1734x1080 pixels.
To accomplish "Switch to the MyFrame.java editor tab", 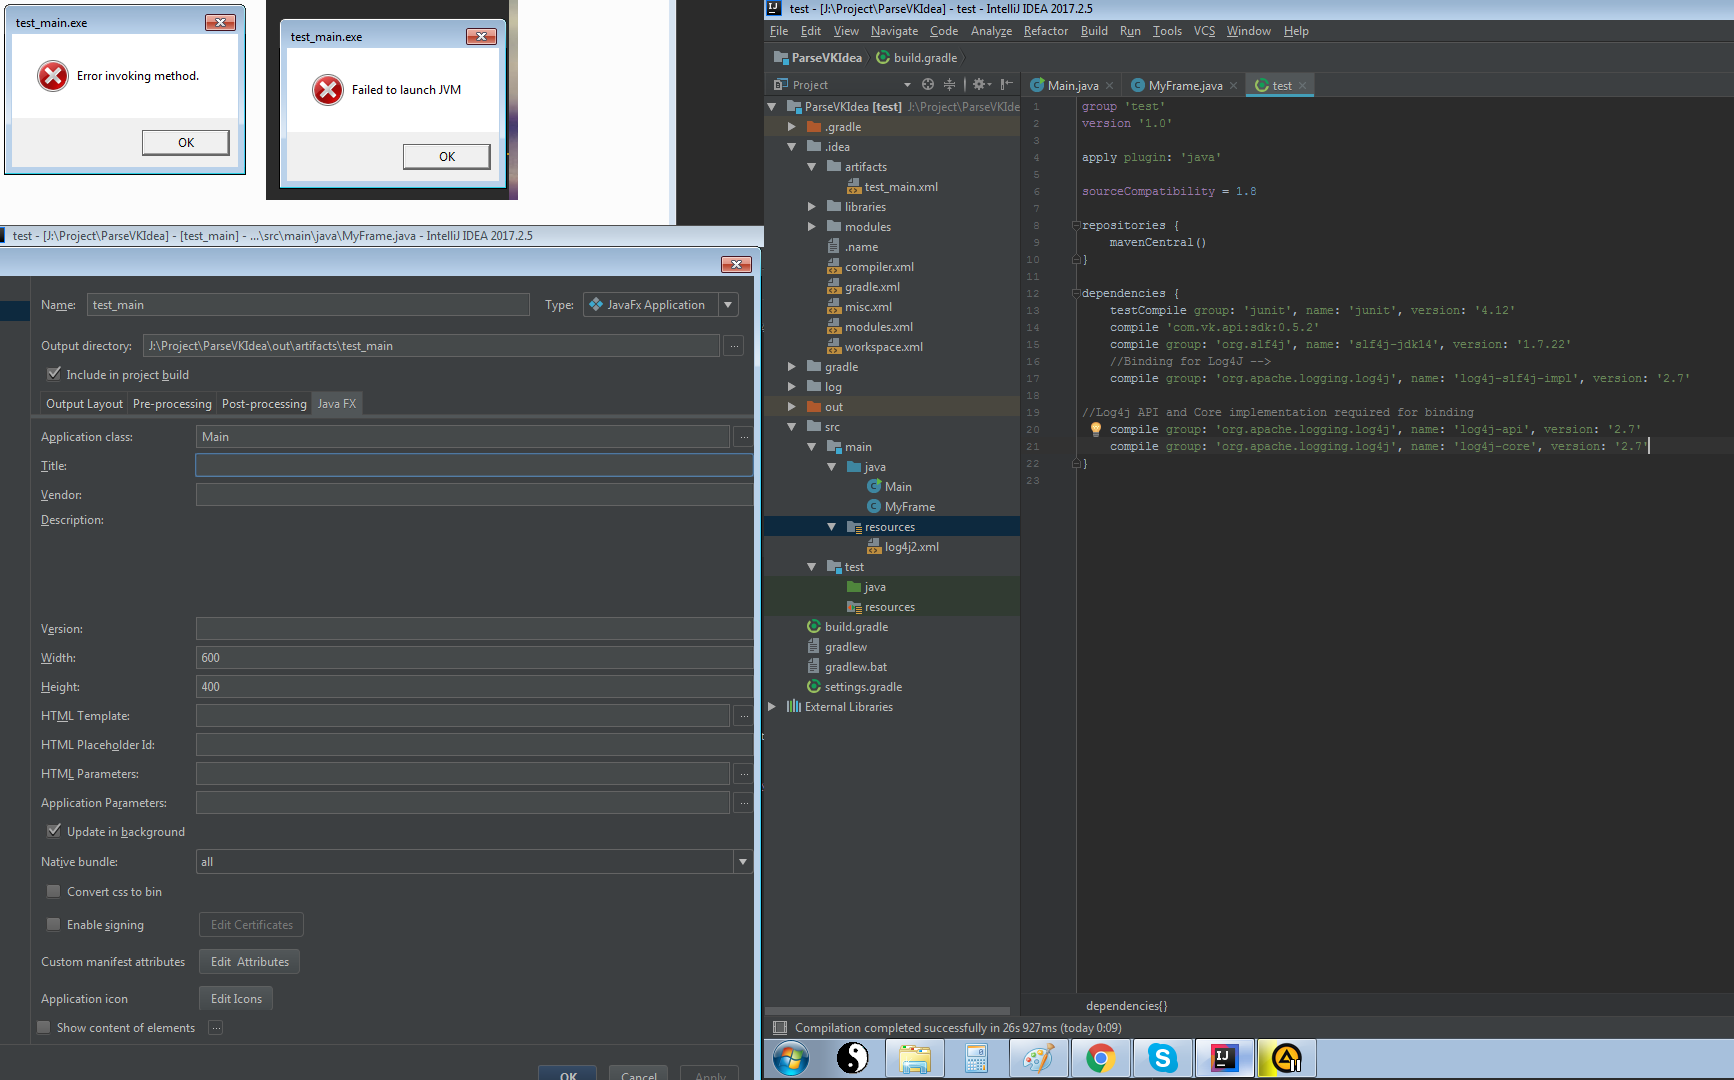I will click(1185, 86).
